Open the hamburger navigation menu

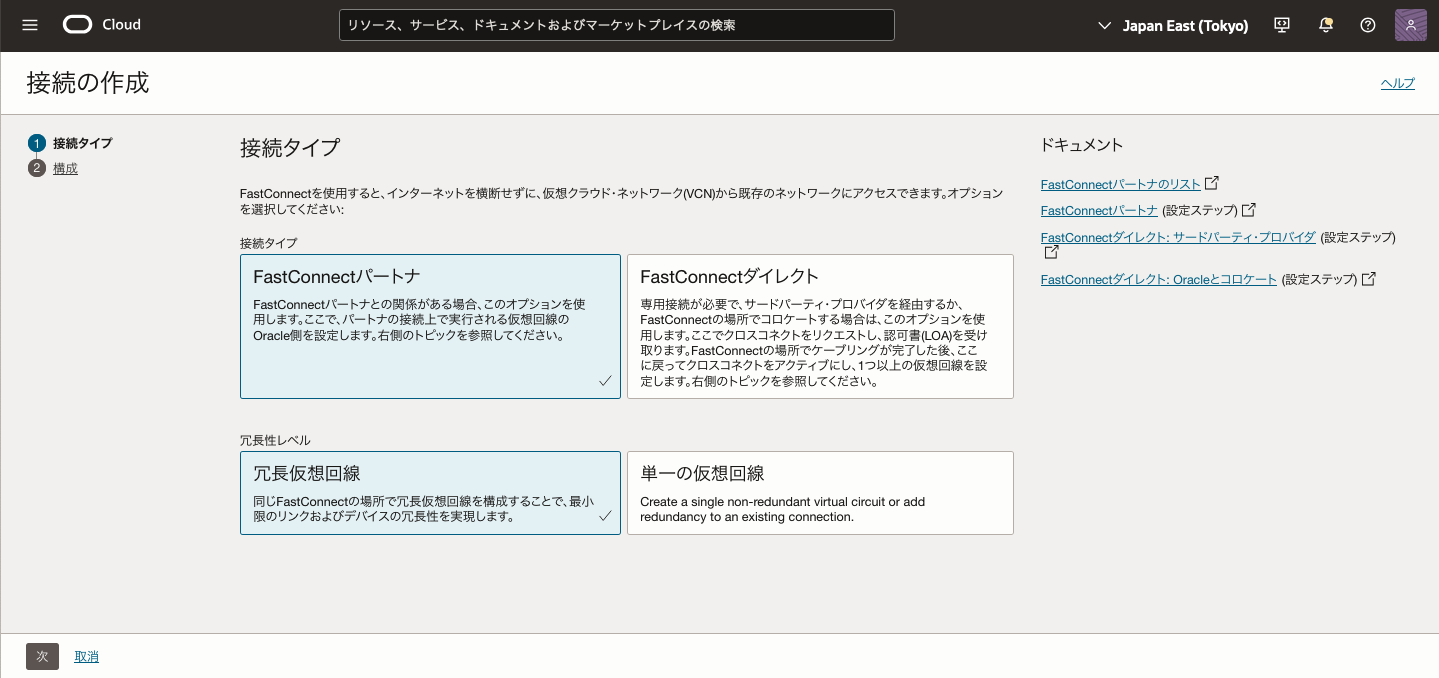[x=30, y=25]
